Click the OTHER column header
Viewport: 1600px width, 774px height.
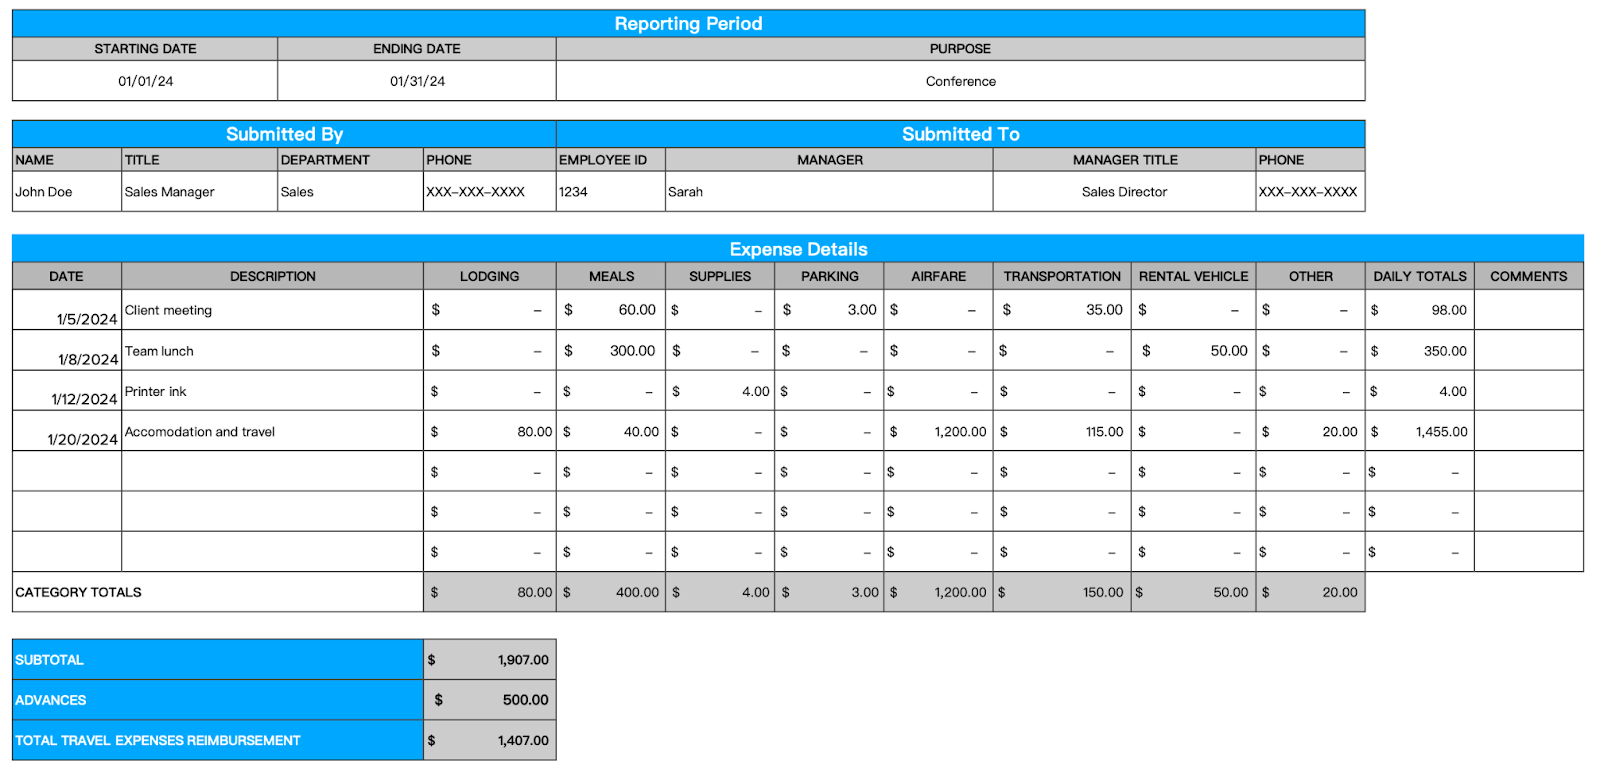(x=1311, y=276)
